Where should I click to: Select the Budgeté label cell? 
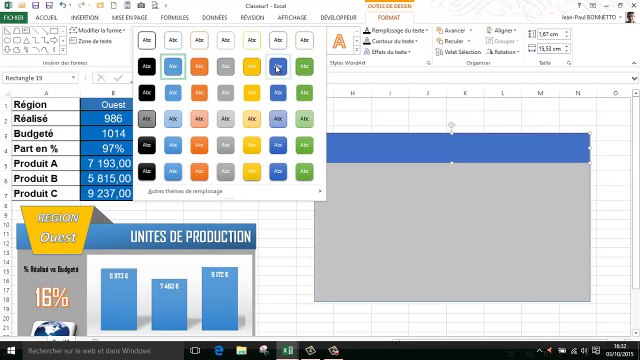46,134
